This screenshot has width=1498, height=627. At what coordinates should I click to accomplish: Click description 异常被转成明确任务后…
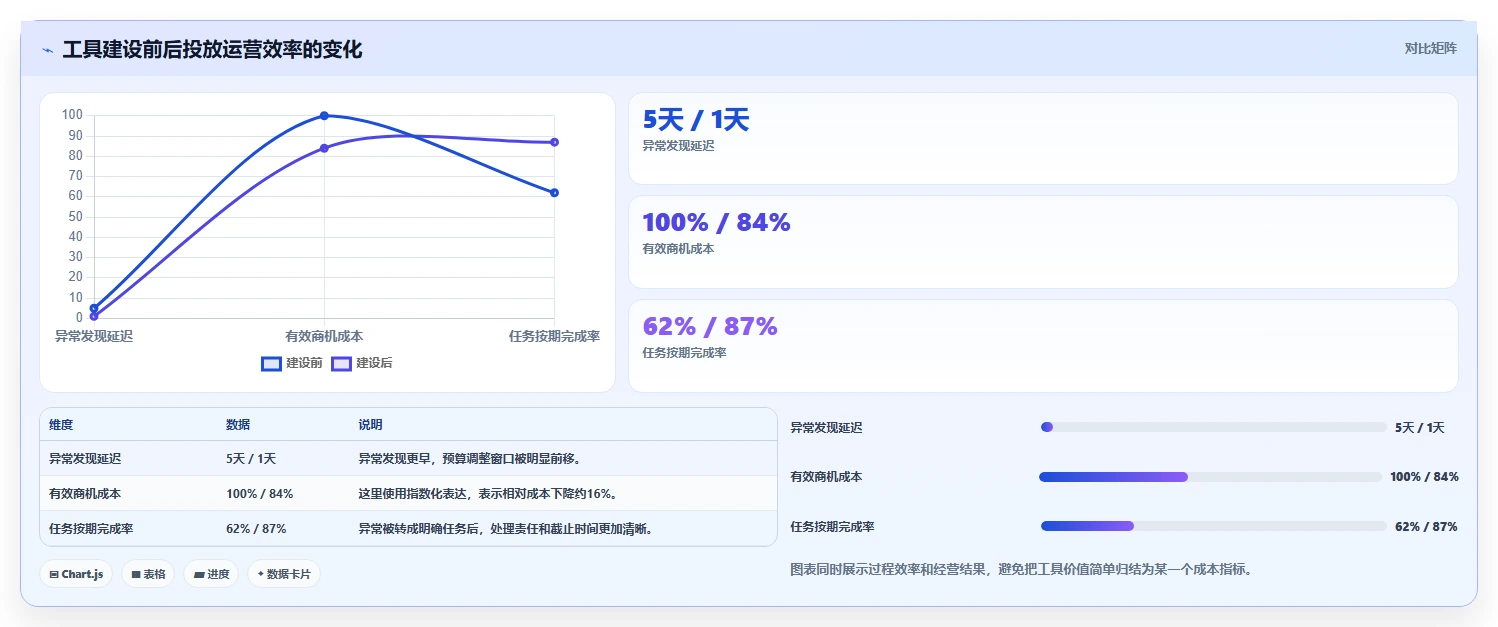[506, 529]
